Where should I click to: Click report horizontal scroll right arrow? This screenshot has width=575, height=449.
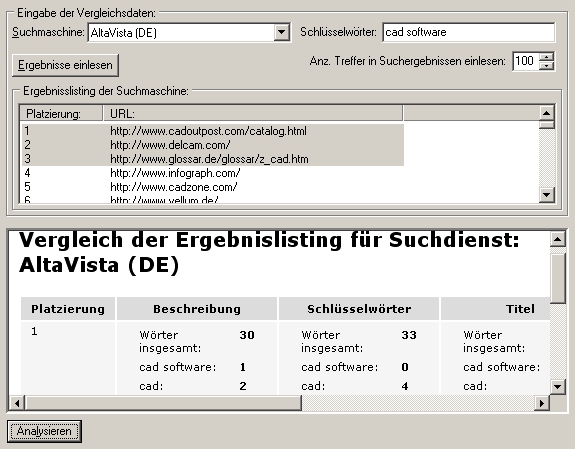click(542, 403)
